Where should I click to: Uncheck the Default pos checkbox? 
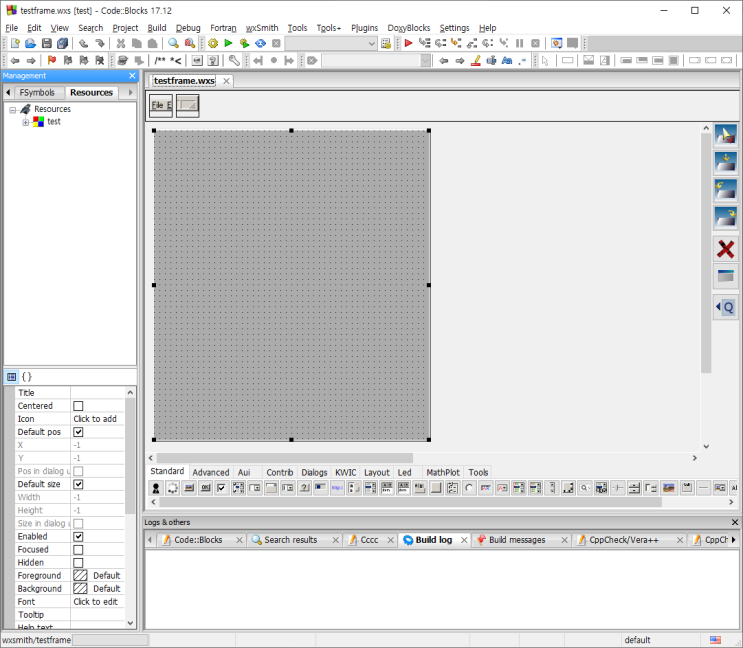point(78,432)
